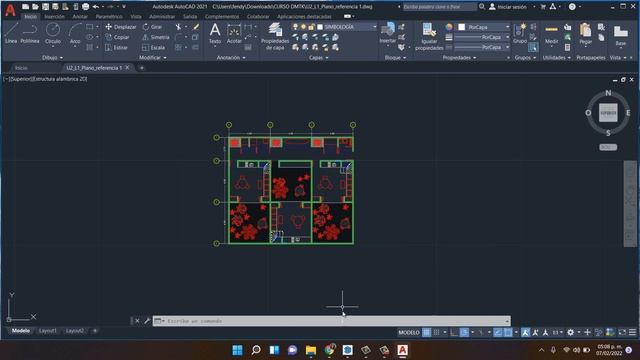Click the command line wrench customize icon
This screenshot has width=640, height=360.
click(147, 321)
